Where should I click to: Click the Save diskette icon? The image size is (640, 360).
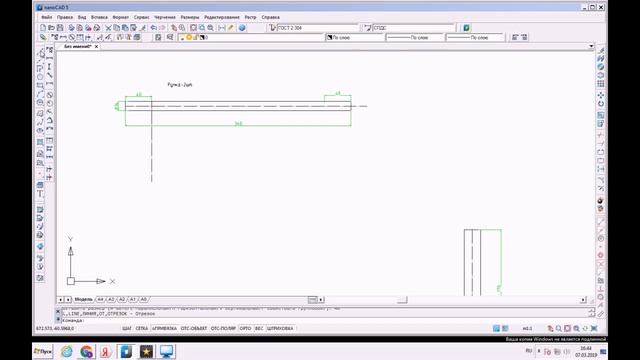pyautogui.click(x=60, y=28)
